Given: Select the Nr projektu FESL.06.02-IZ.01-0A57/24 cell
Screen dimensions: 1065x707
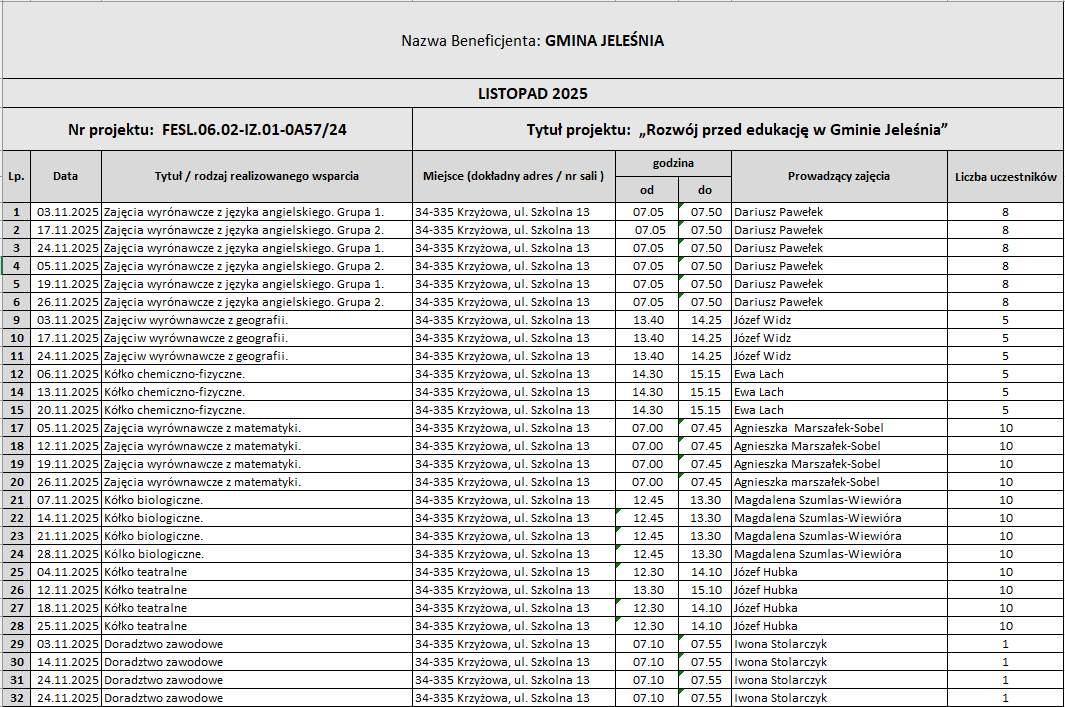Looking at the screenshot, I should pyautogui.click(x=207, y=130).
